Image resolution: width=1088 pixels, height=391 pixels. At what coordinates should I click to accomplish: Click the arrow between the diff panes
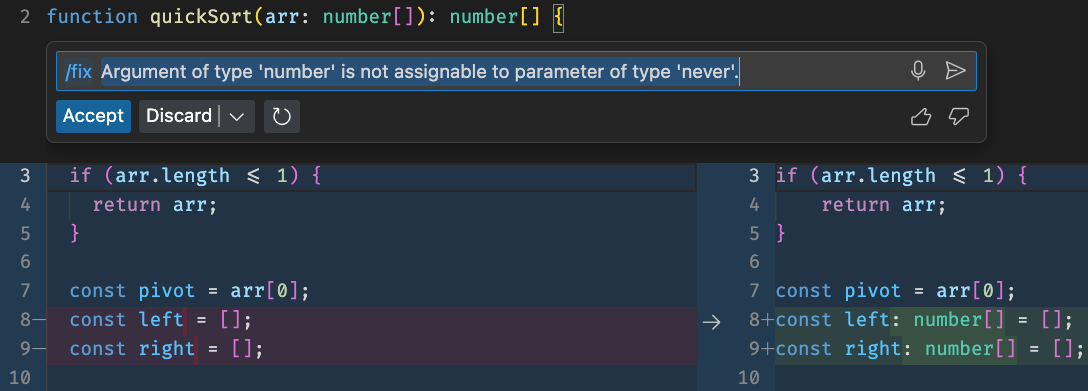tap(712, 322)
